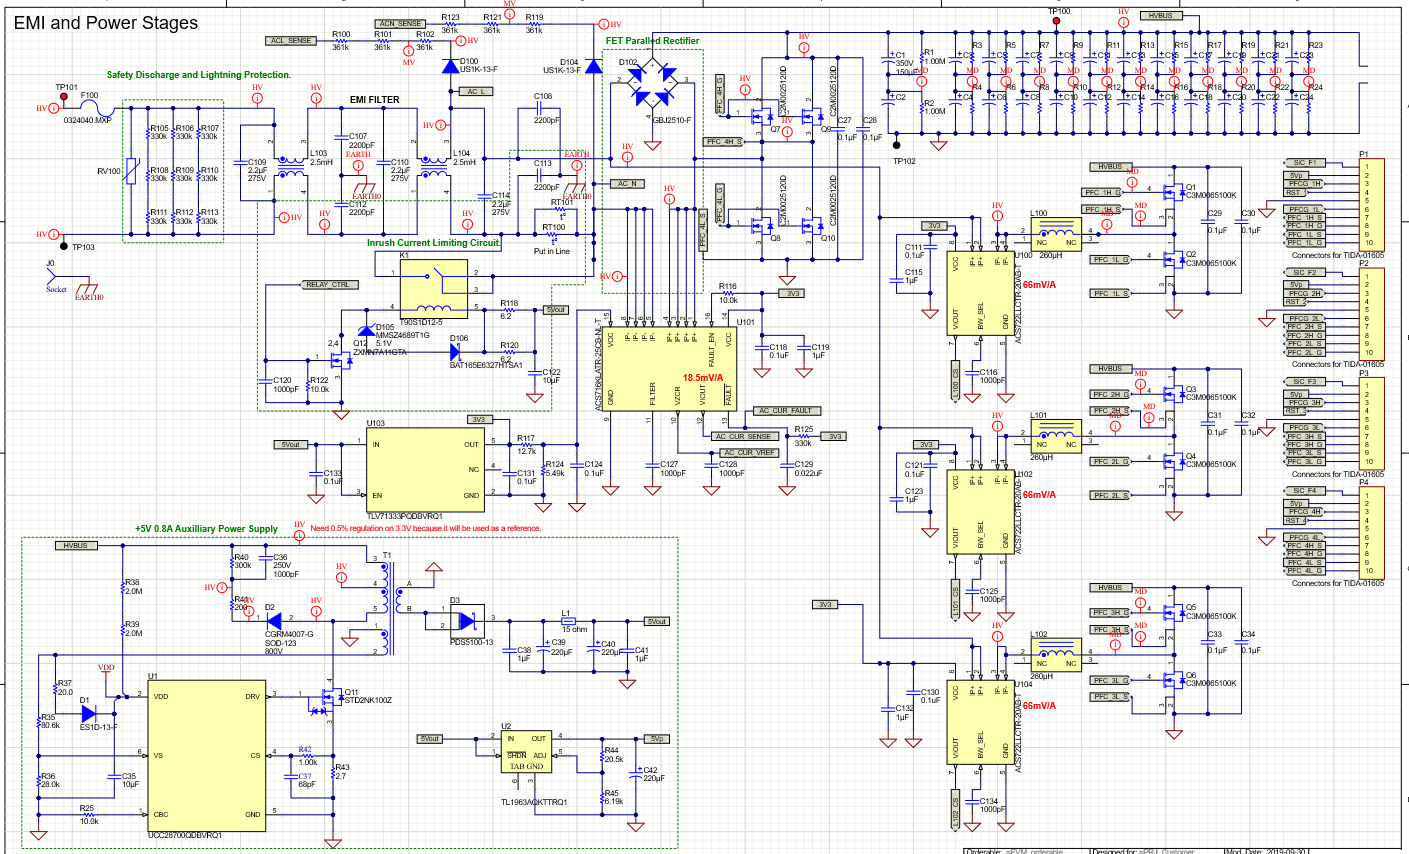Screen dimensions: 1409x854
Task: Select the U103 TLV71333 regulator block
Action: (x=425, y=469)
